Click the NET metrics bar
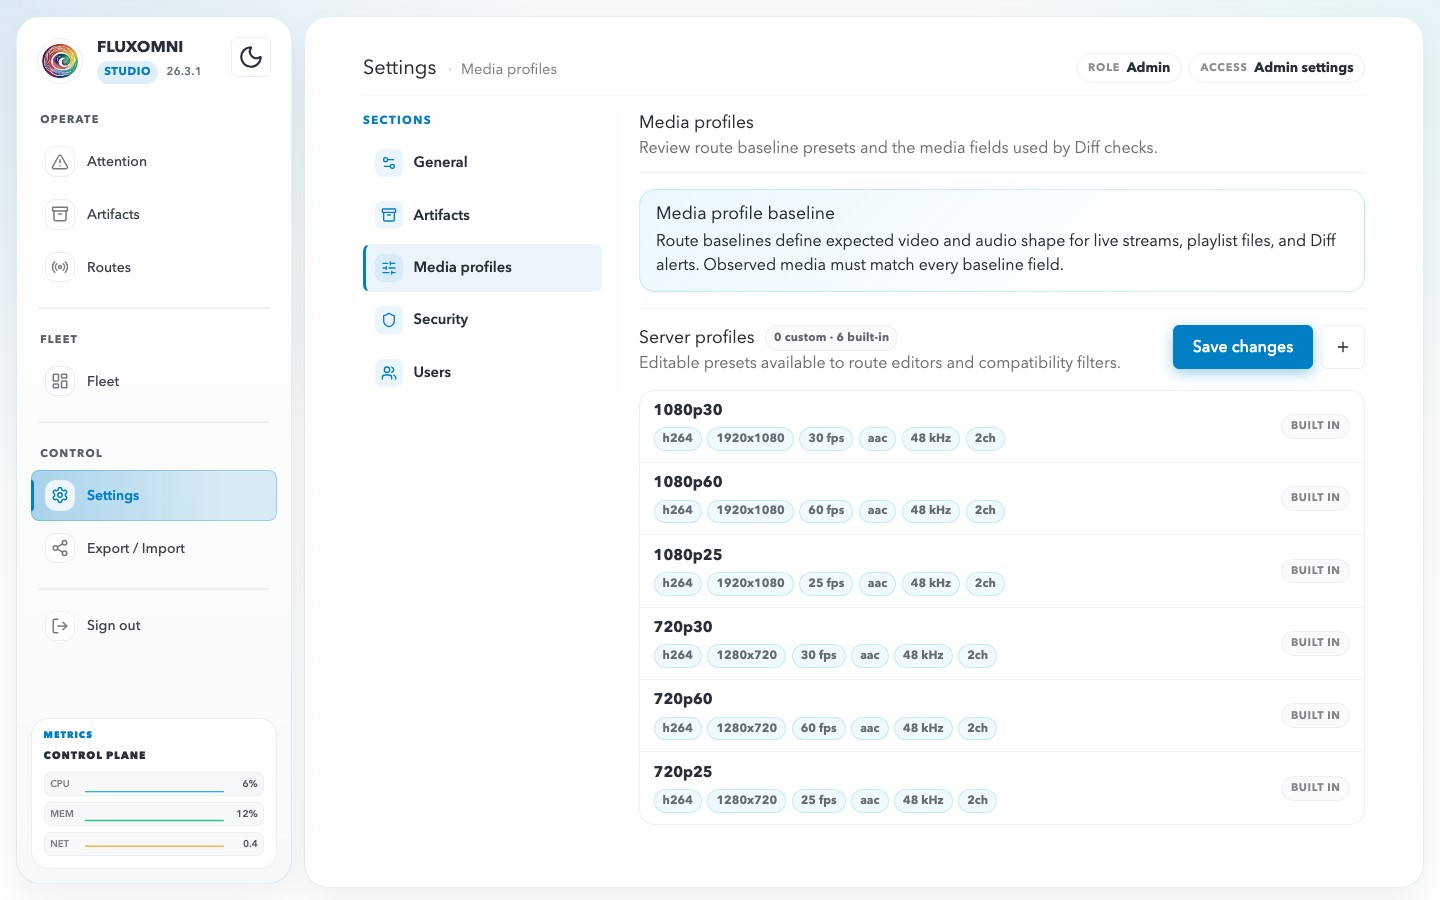Viewport: 1440px width, 900px height. pyautogui.click(x=154, y=844)
